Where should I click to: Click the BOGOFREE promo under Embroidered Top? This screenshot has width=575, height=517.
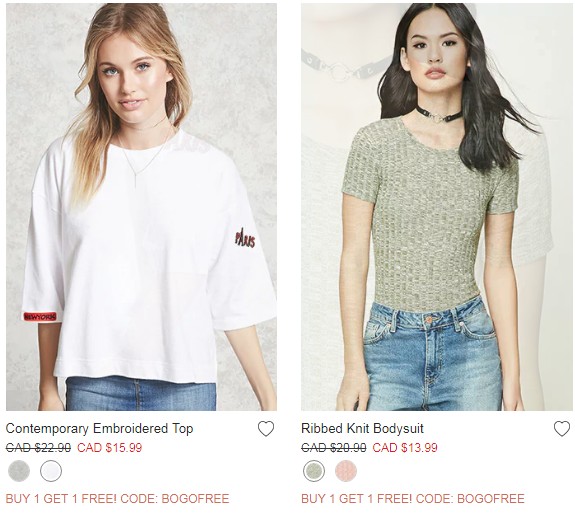[117, 499]
